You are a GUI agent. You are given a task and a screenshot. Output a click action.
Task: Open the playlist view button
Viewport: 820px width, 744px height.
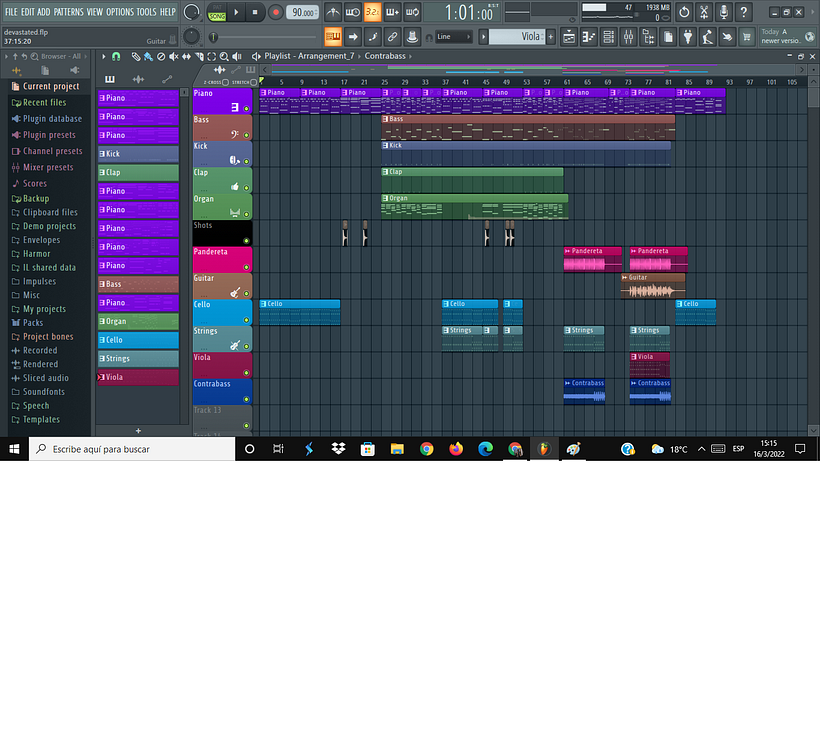coord(569,37)
